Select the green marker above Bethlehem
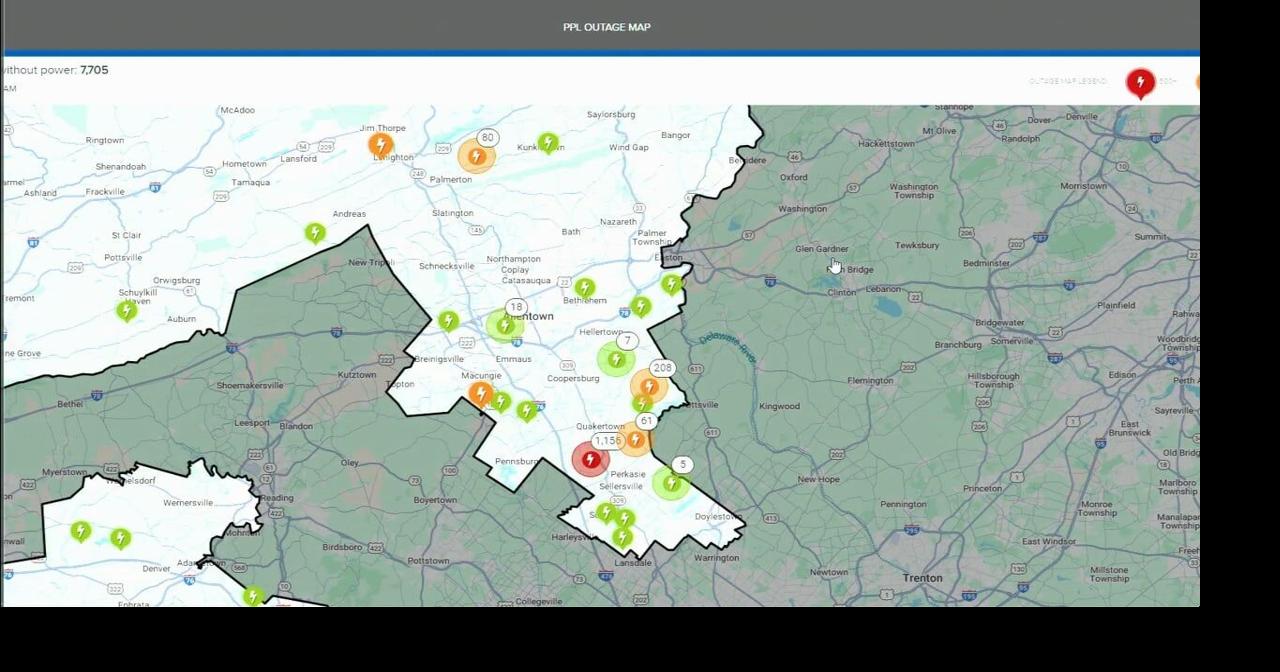Screen dimensions: 1280x672 [585, 289]
